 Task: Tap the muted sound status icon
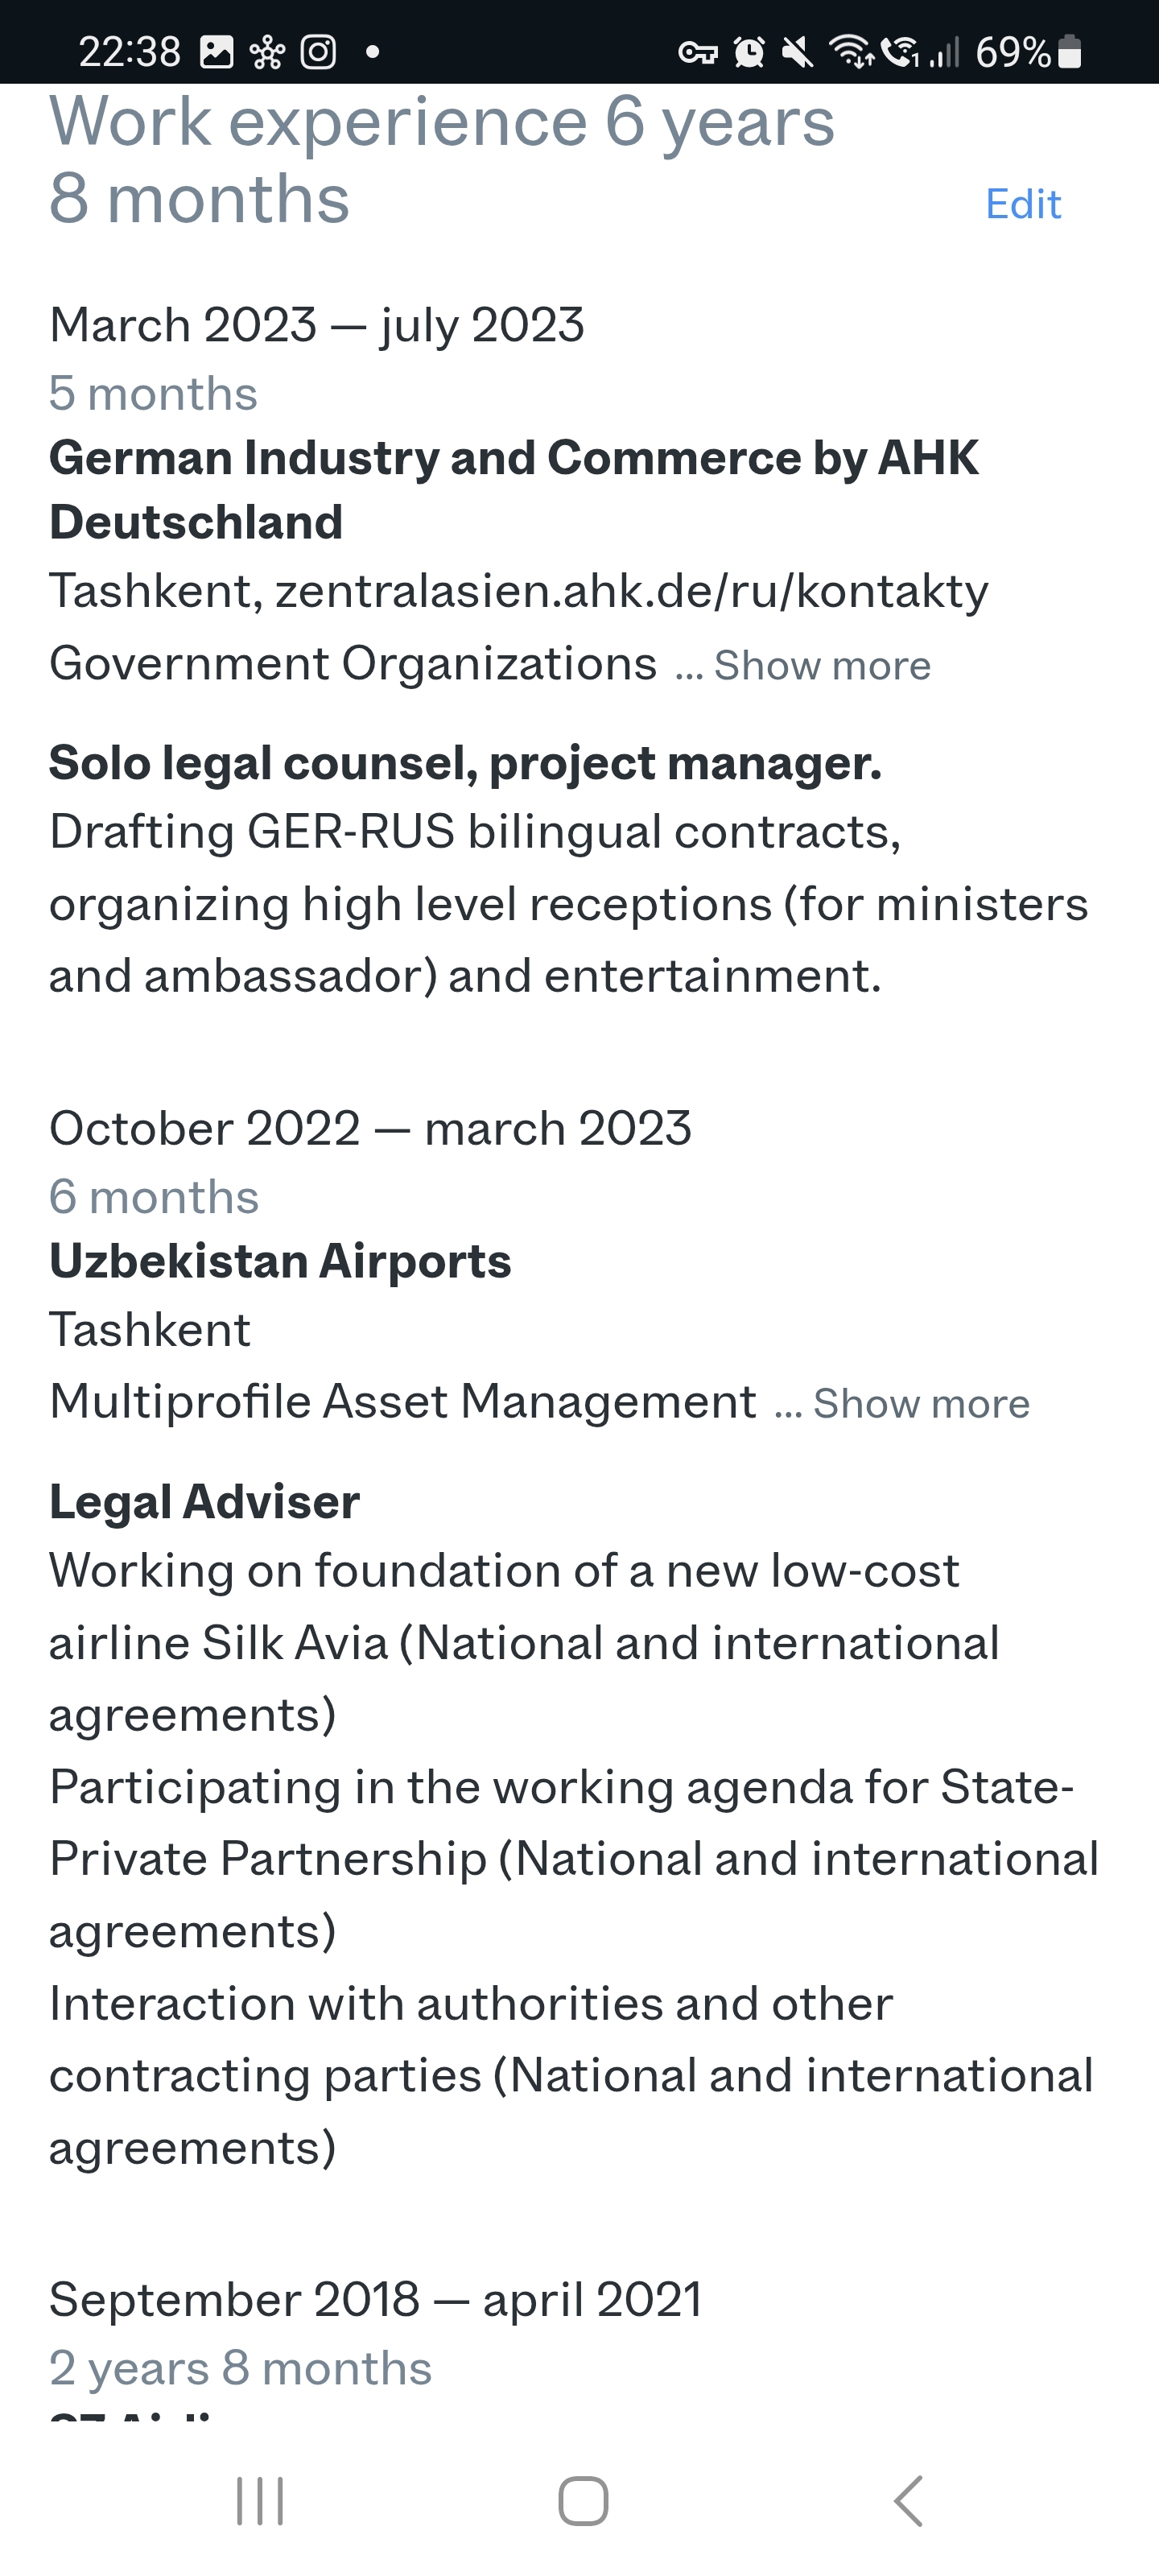coord(797,51)
